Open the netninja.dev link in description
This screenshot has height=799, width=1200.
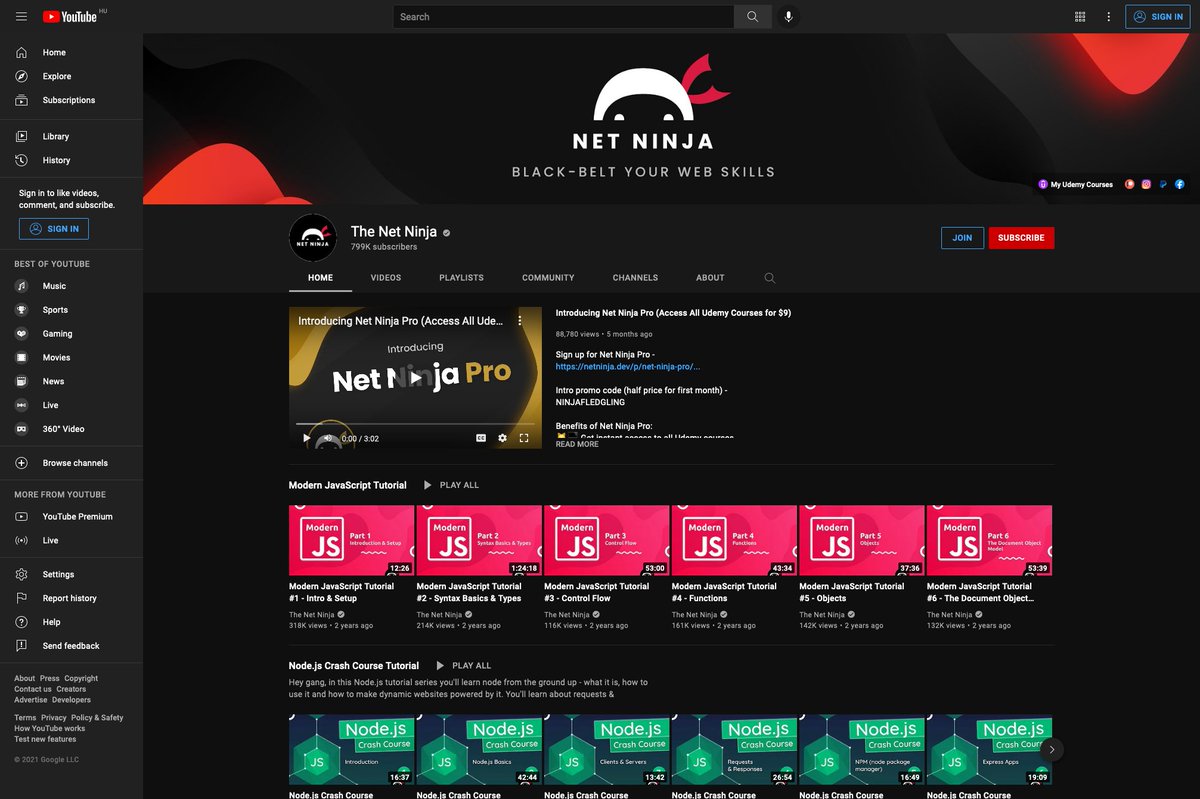(x=628, y=367)
